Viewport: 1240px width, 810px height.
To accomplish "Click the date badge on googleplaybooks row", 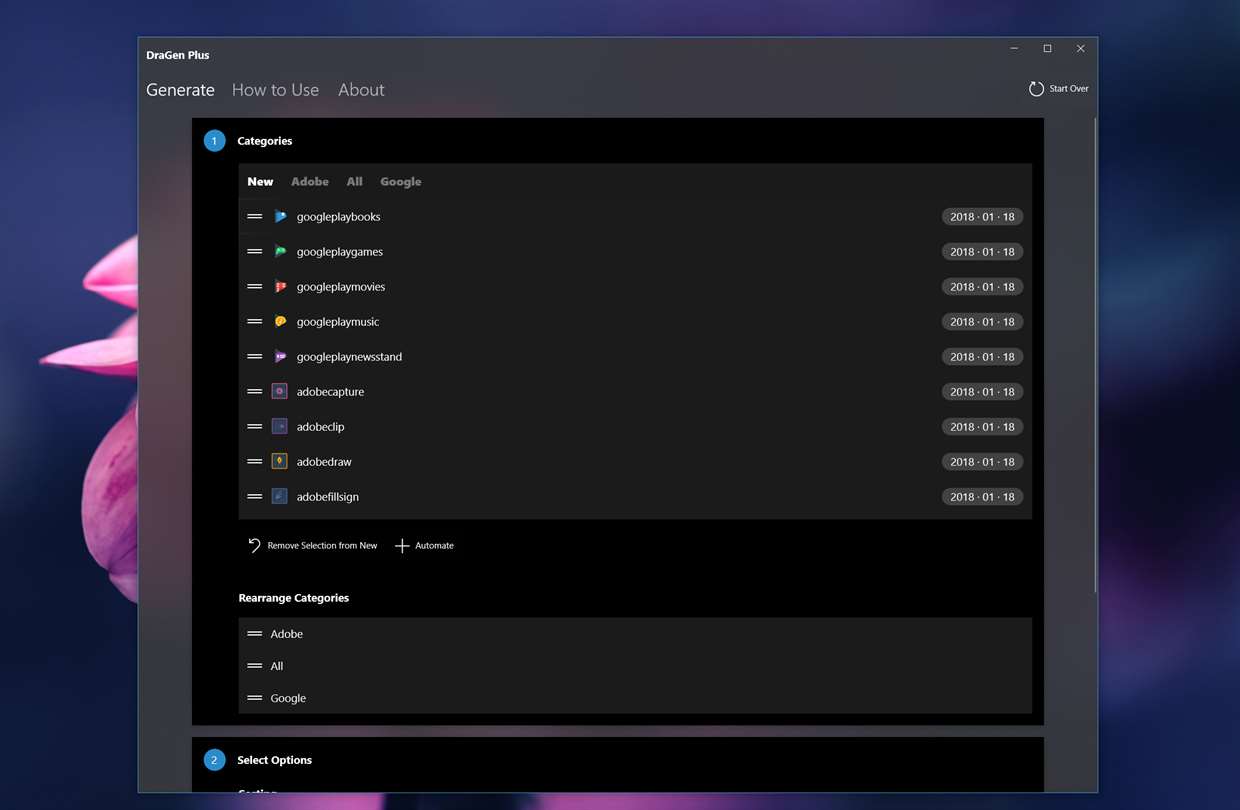I will [x=982, y=217].
